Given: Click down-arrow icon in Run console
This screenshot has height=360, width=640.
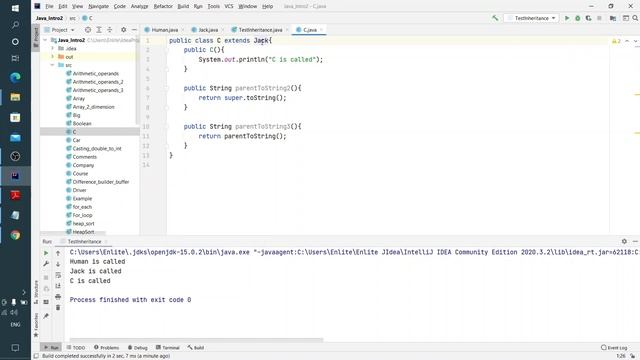Looking at the screenshot, I should (x=58, y=264).
